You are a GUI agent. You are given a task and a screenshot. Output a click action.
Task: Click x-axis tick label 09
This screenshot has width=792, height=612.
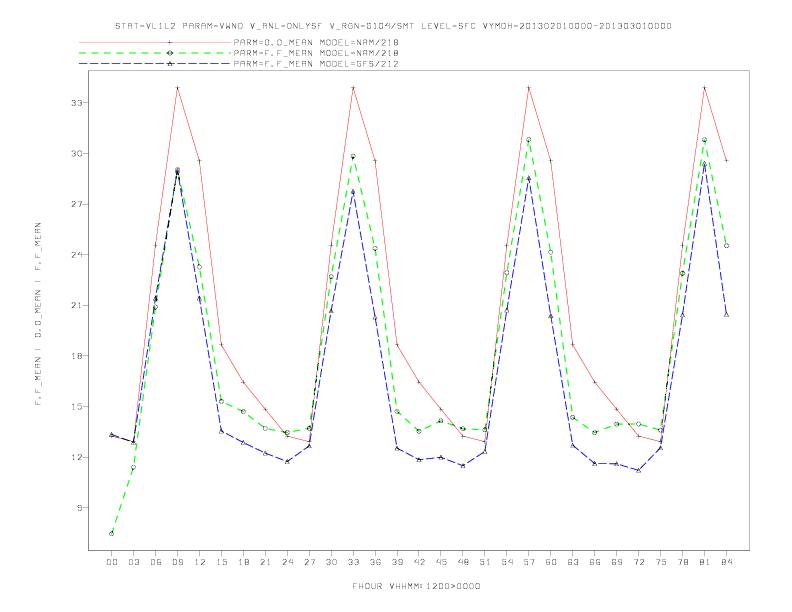point(177,562)
